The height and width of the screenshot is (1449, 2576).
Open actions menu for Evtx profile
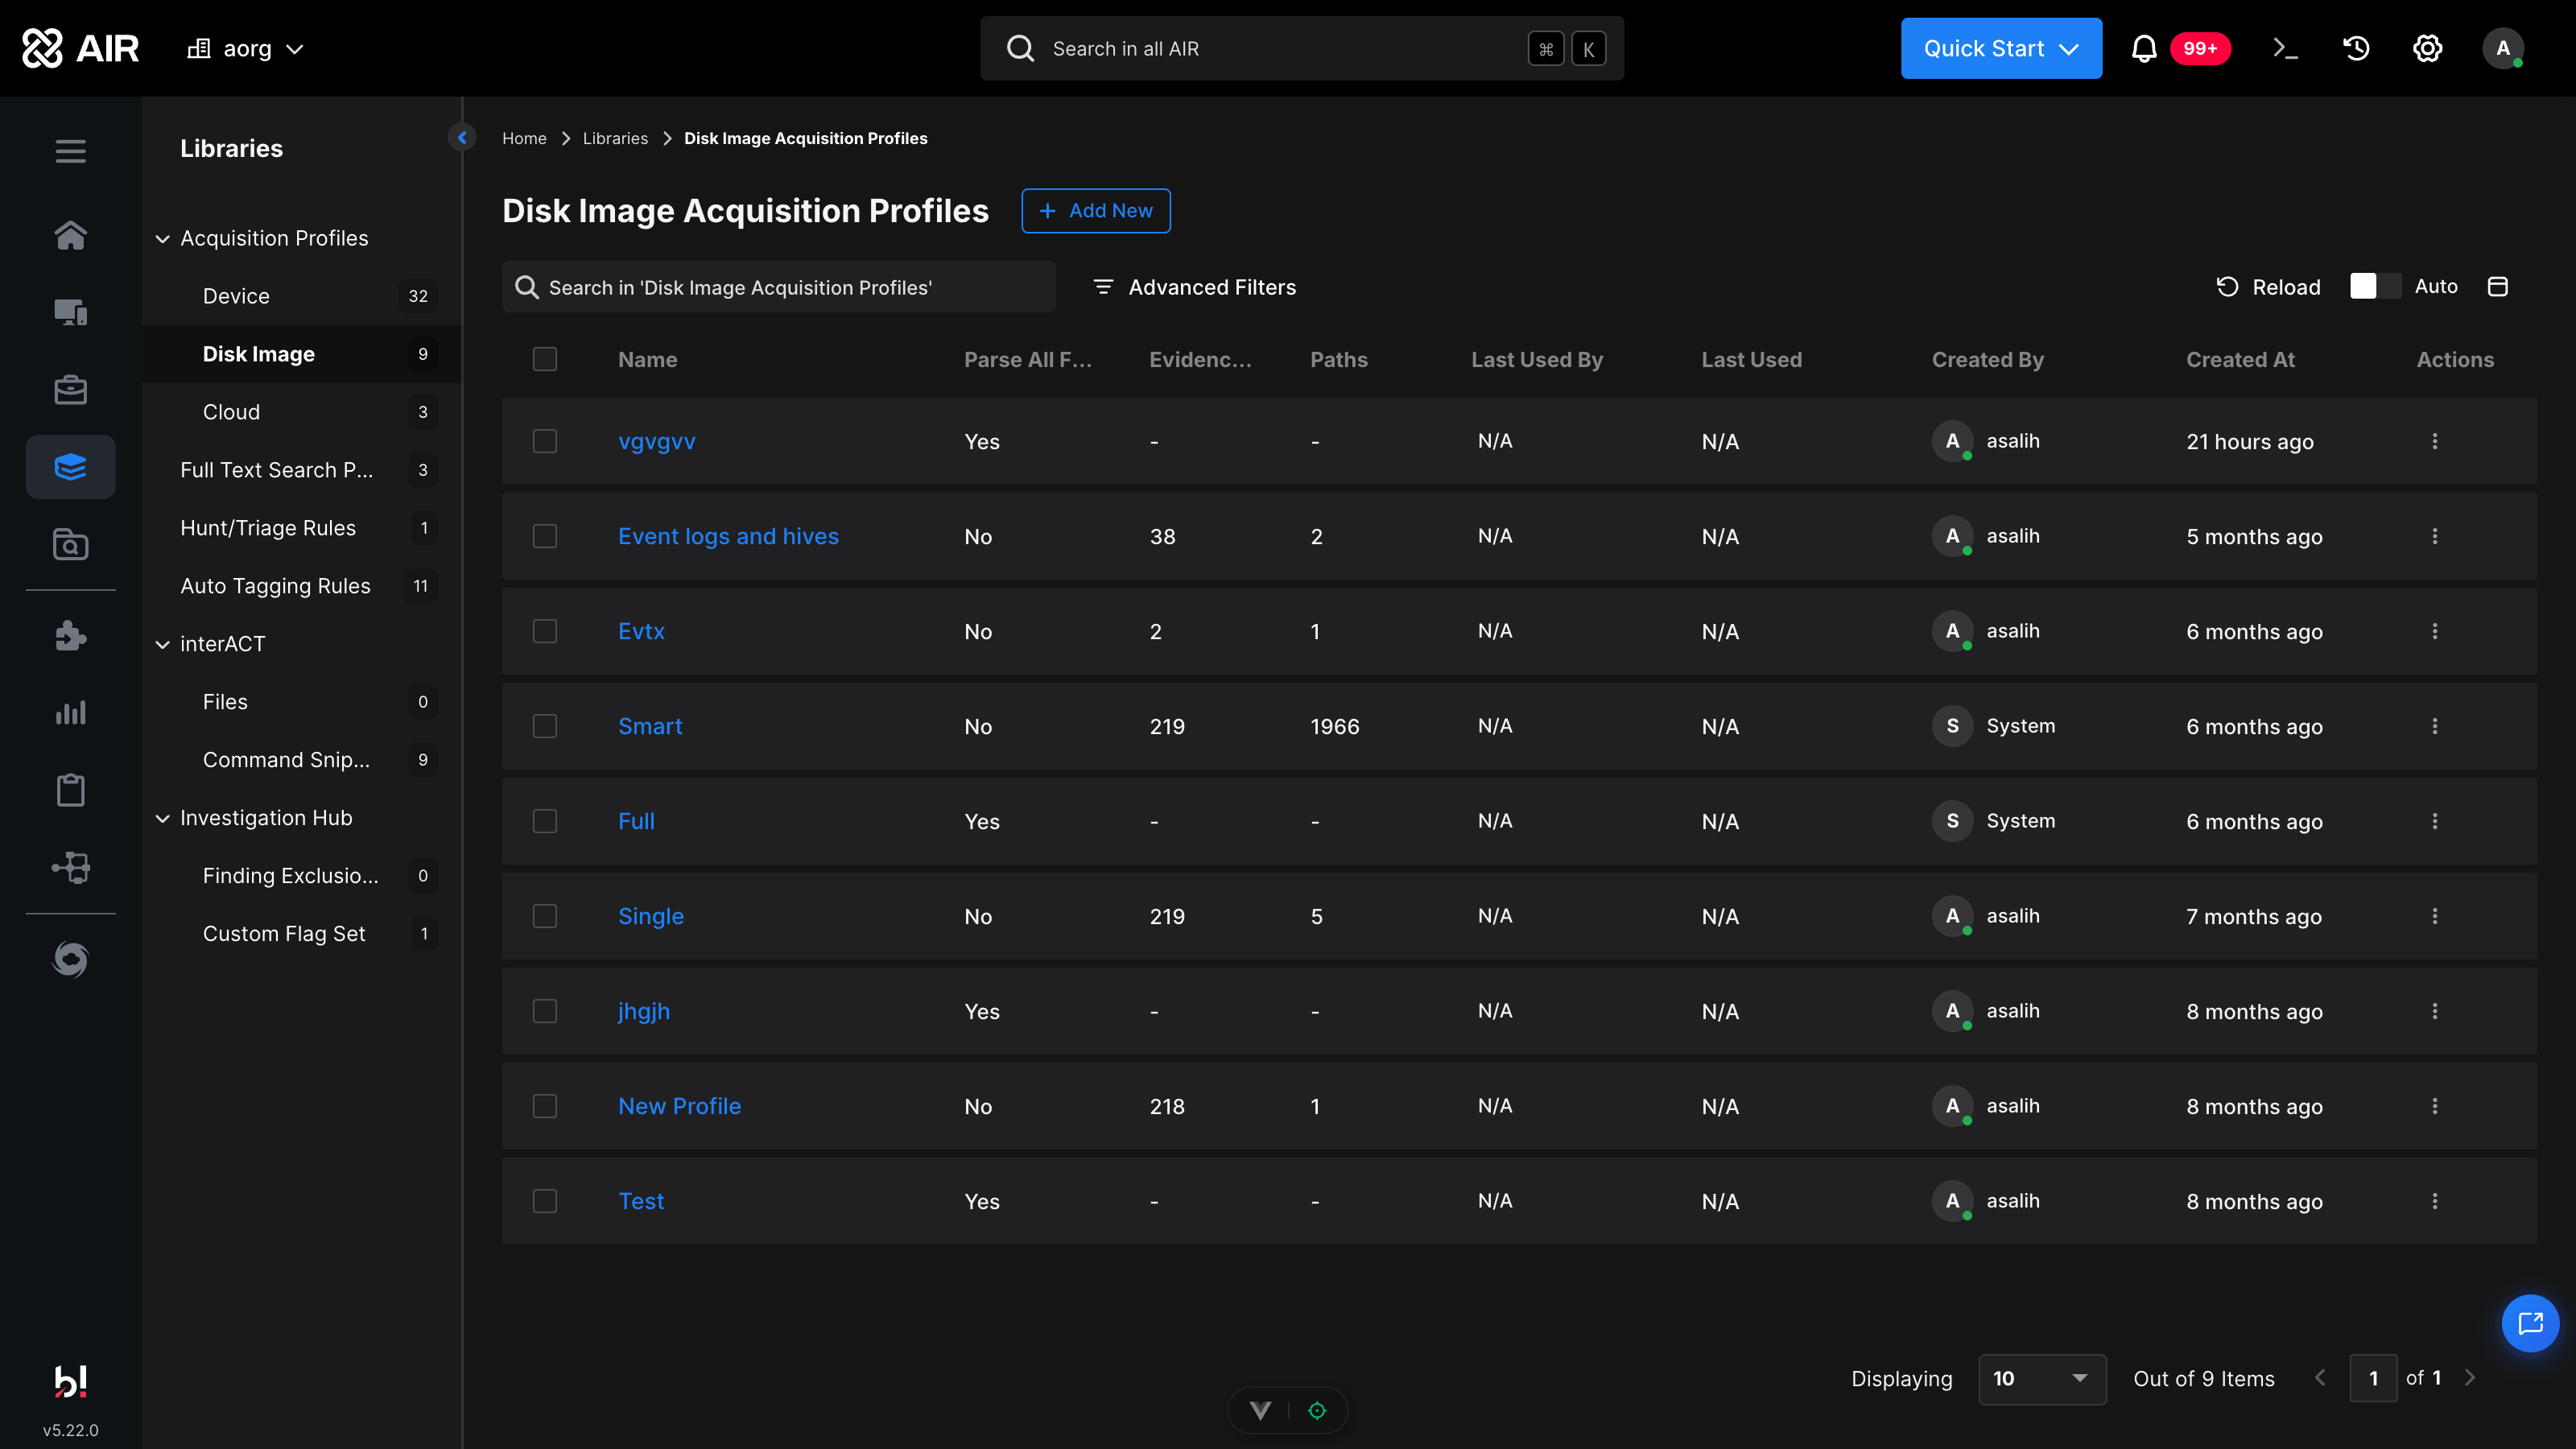point(2435,631)
